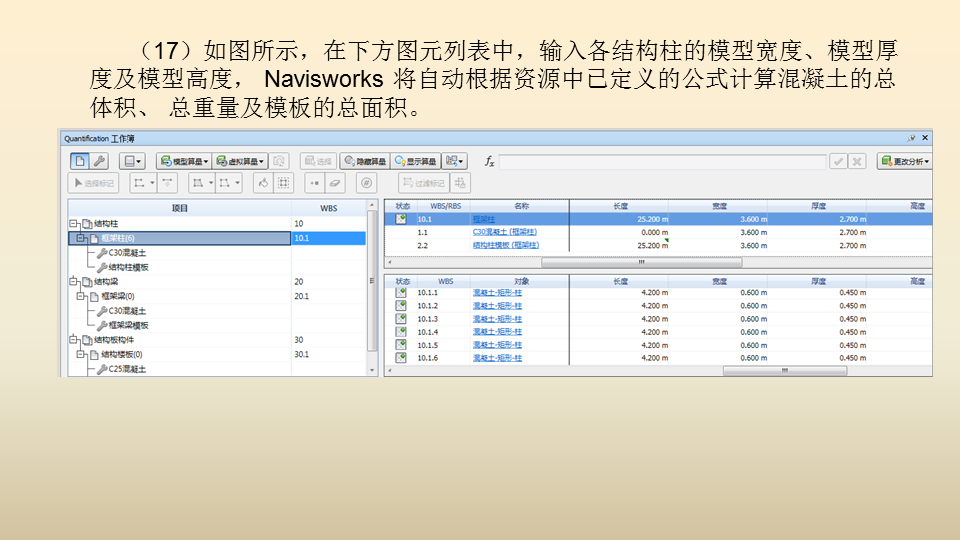Click the status icon of row 10.1.2
Image resolution: width=960 pixels, height=540 pixels.
(x=401, y=306)
